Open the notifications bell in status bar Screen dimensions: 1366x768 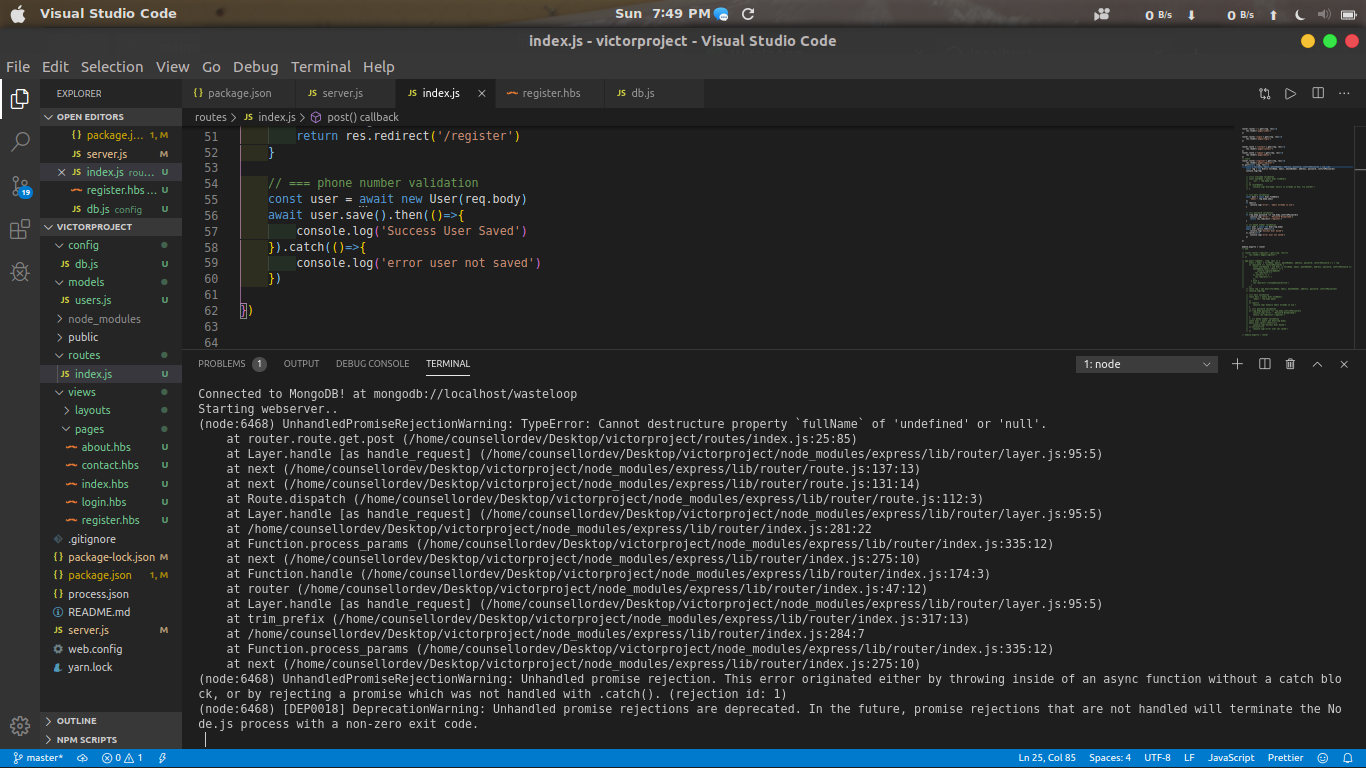coord(1348,758)
